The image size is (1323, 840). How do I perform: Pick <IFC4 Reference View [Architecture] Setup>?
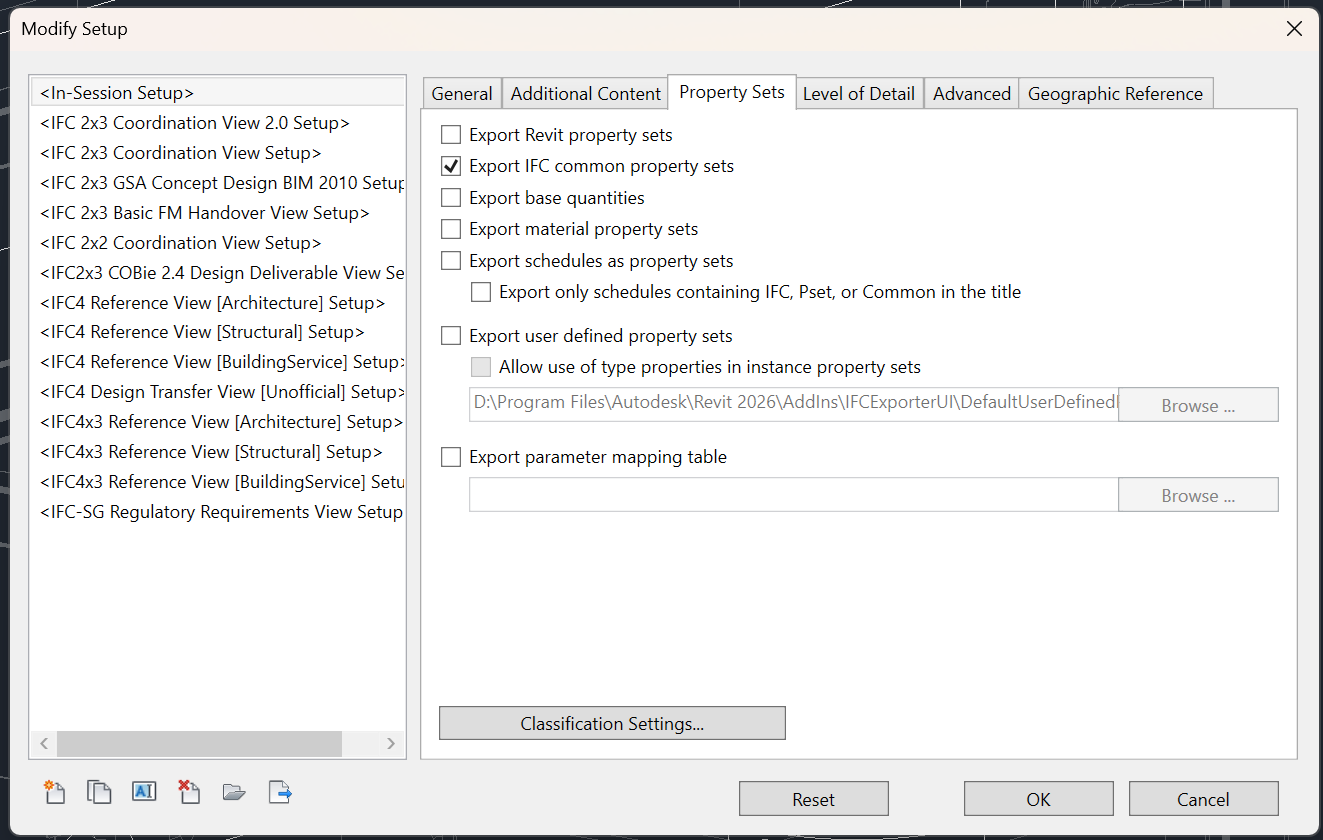coord(218,303)
